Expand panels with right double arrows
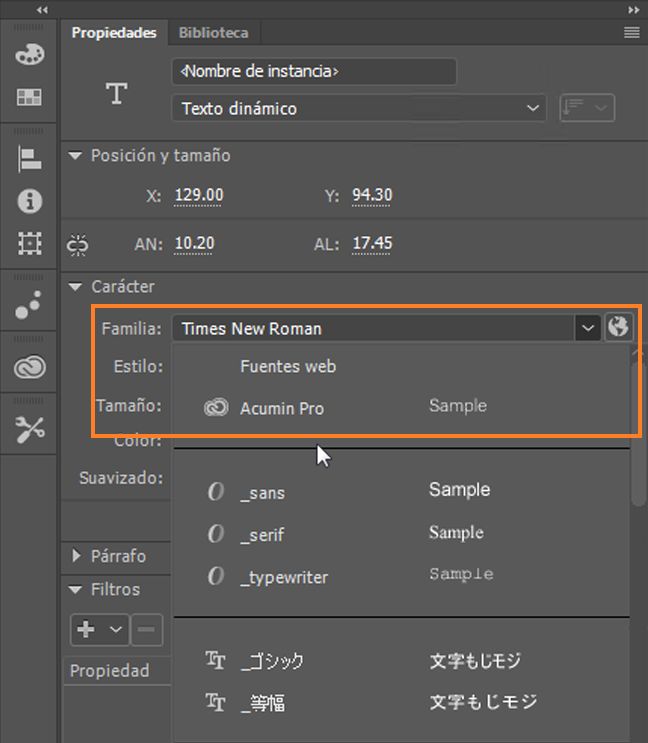Image resolution: width=648 pixels, height=743 pixels. tap(633, 9)
